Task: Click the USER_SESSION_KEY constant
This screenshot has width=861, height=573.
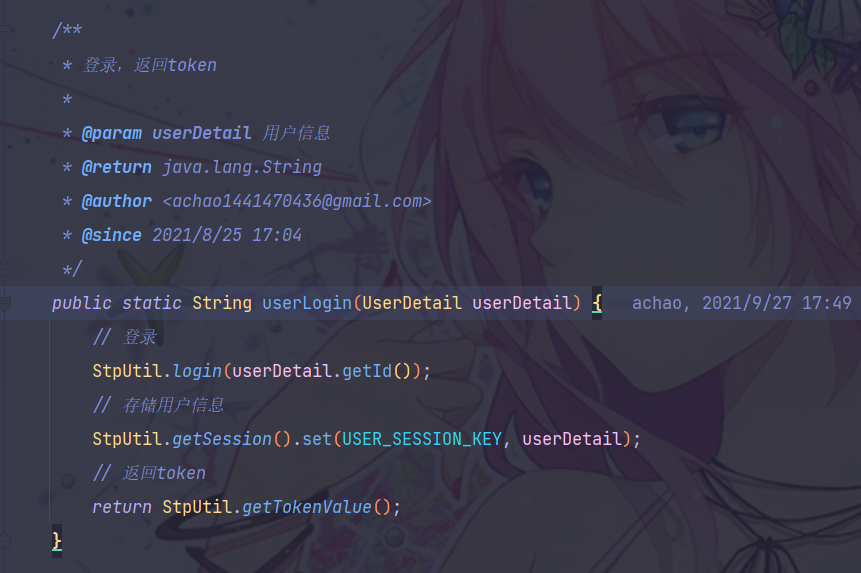Action: (x=422, y=439)
